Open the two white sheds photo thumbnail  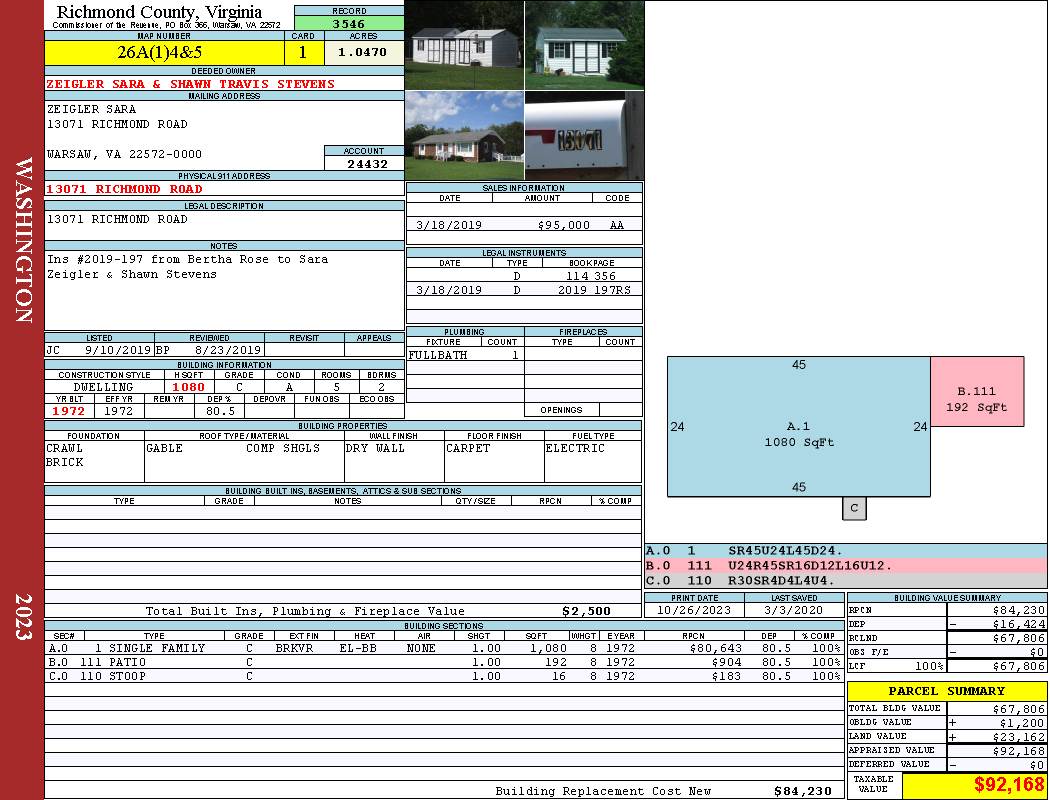tap(465, 45)
